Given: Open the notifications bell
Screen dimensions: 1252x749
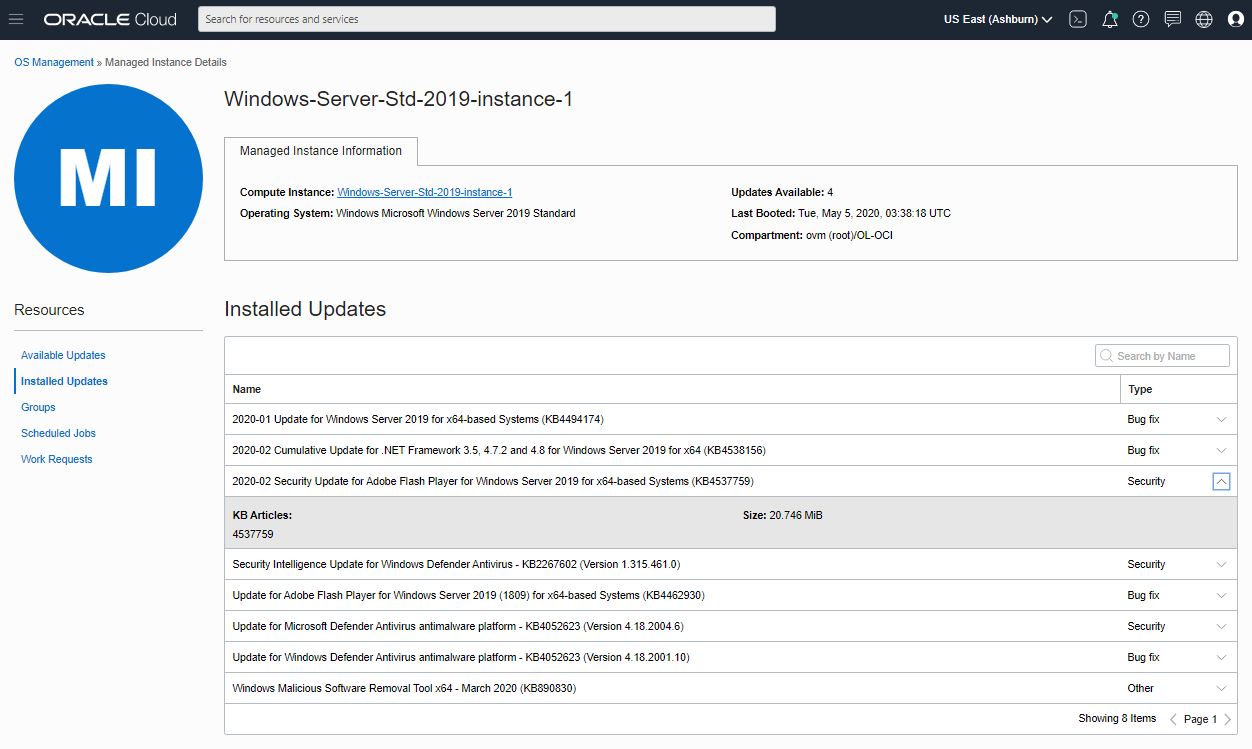Looking at the screenshot, I should [x=1109, y=18].
